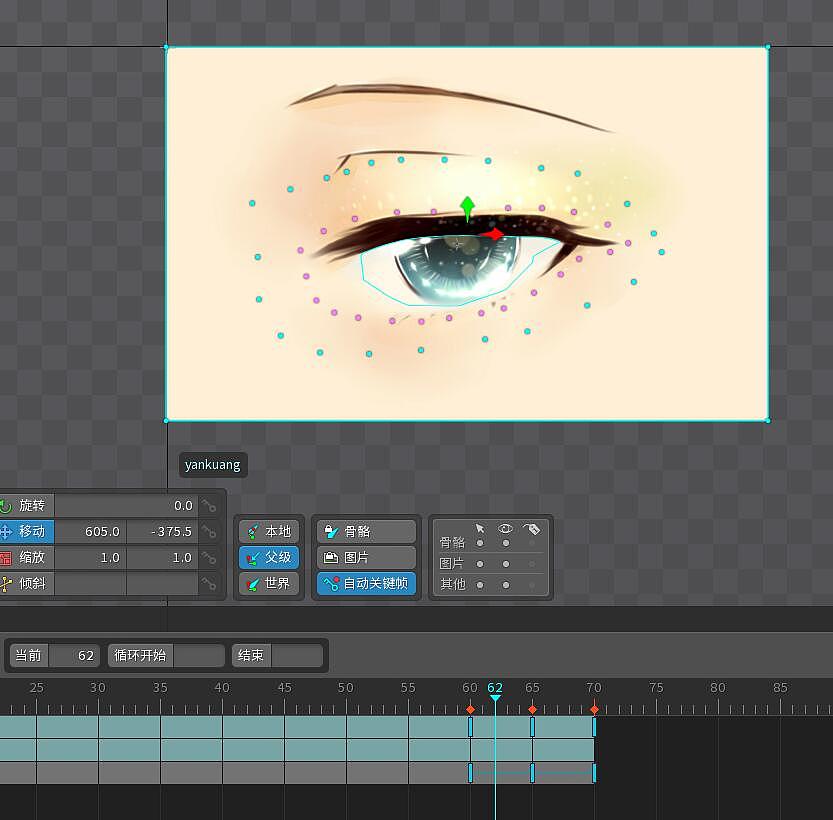833x820 pixels.
Task: Jump to frame 85 on timeline ruler
Action: pos(780,688)
